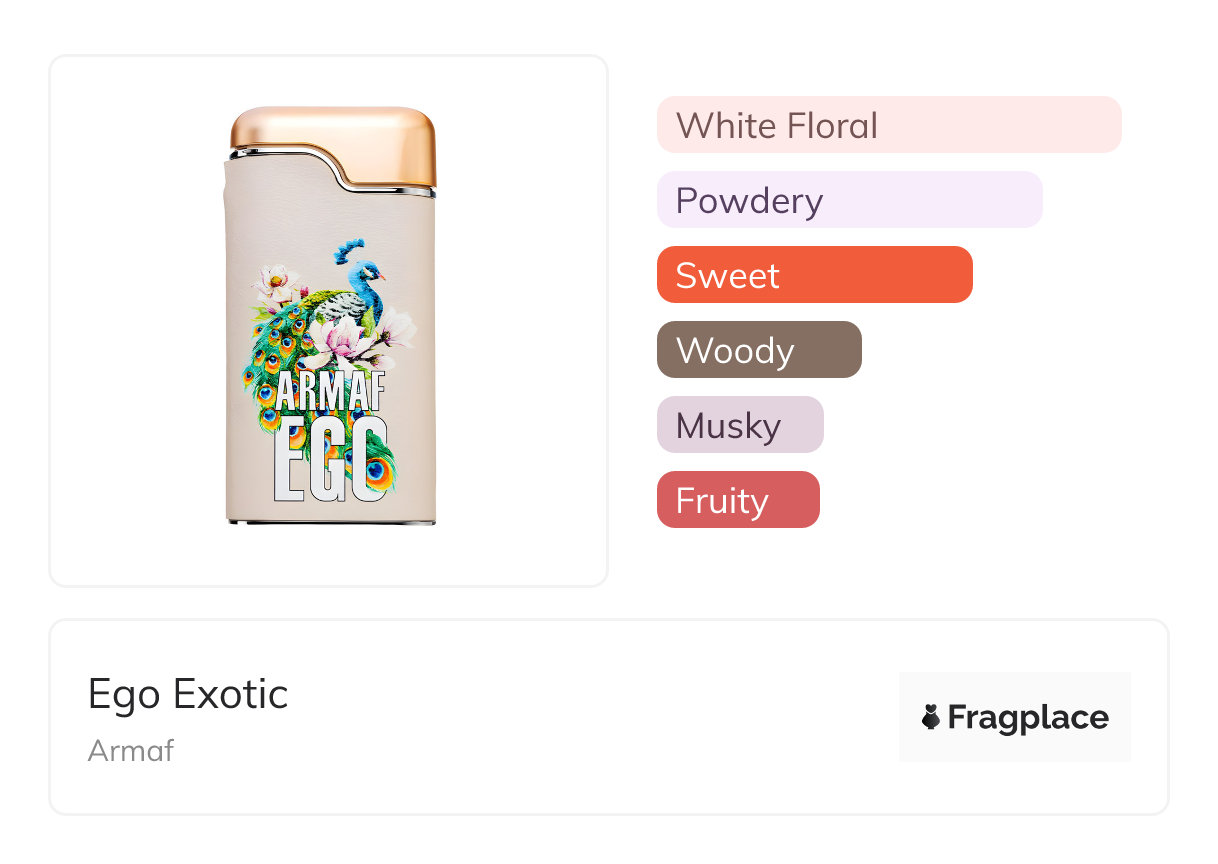Choose the red Fruity accord bar
1218x864 pixels.
pos(737,500)
